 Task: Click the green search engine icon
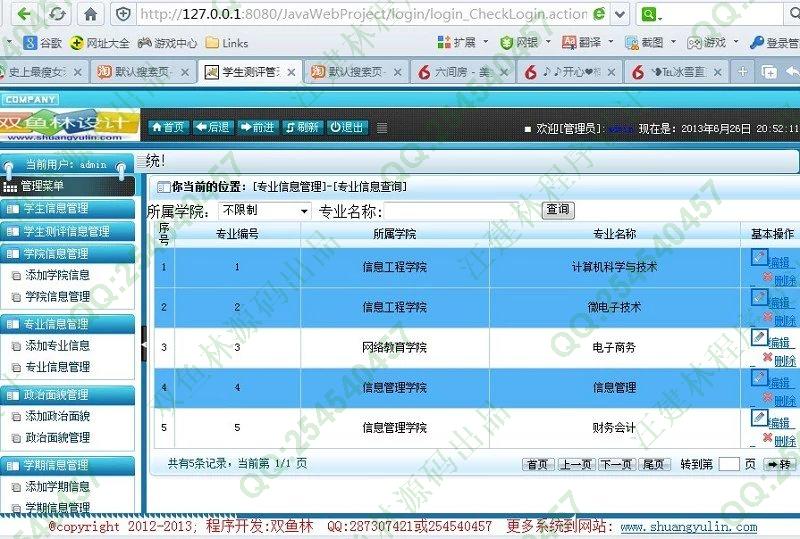(648, 14)
